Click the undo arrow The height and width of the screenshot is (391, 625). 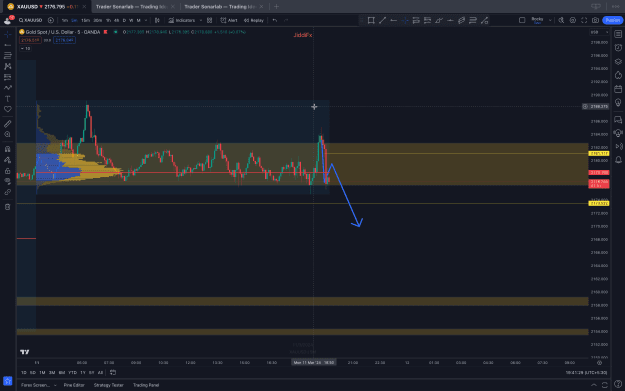tap(275, 20)
